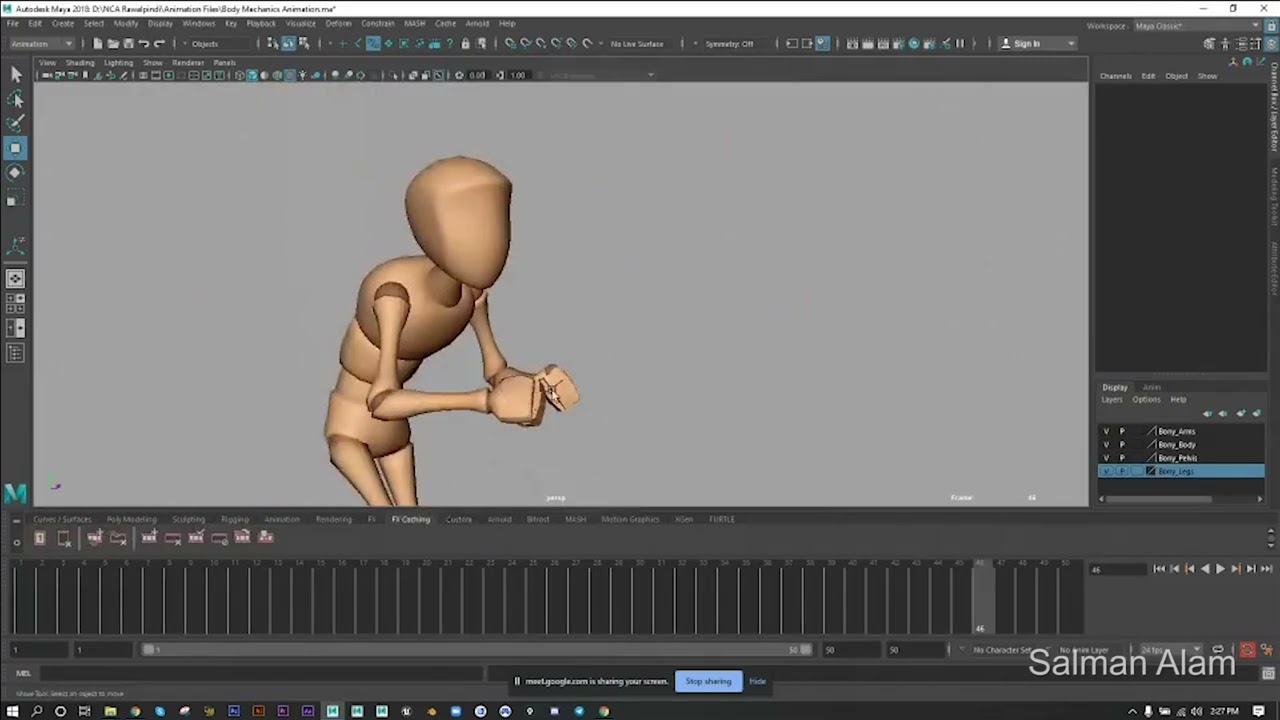This screenshot has width=1280, height=720.
Task: Click Hide link on sharing bar
Action: point(757,681)
